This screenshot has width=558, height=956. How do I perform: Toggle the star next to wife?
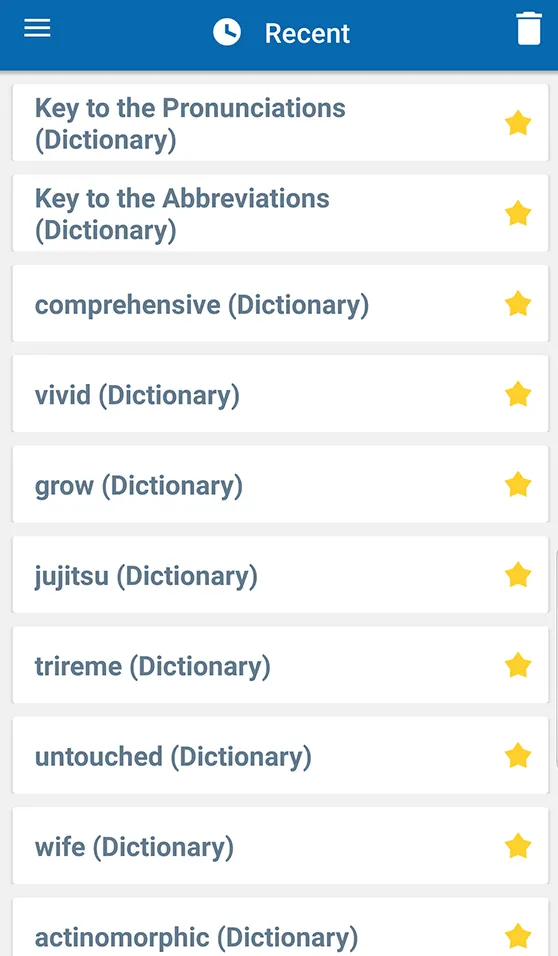[x=518, y=846]
